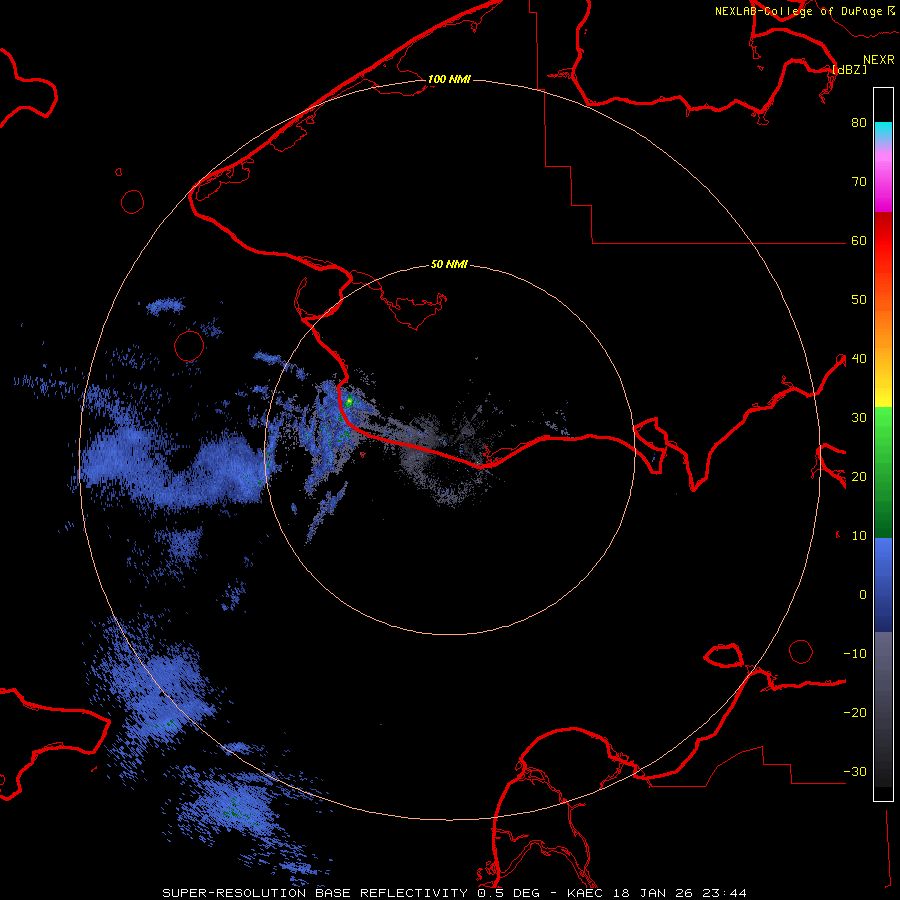Screen dimensions: 900x900
Task: Click the 40 value on color scale
Action: (x=859, y=359)
